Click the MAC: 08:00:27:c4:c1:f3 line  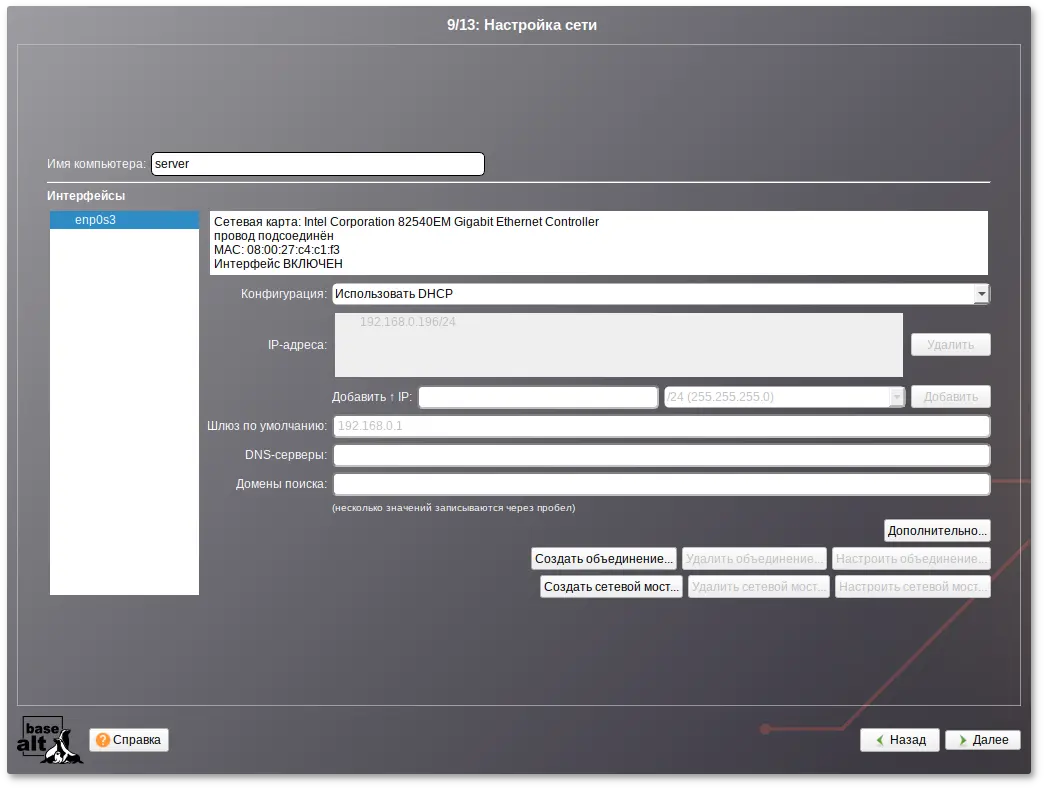click(x=276, y=250)
